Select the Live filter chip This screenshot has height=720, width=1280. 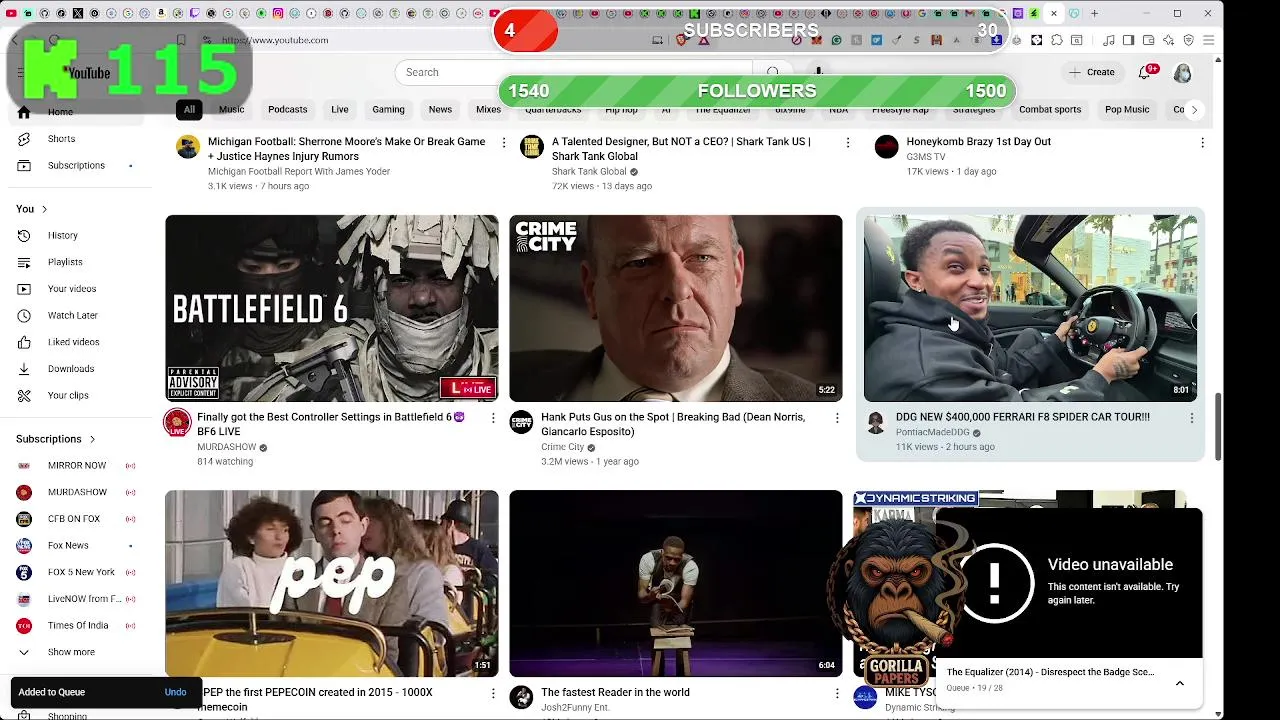coord(340,110)
